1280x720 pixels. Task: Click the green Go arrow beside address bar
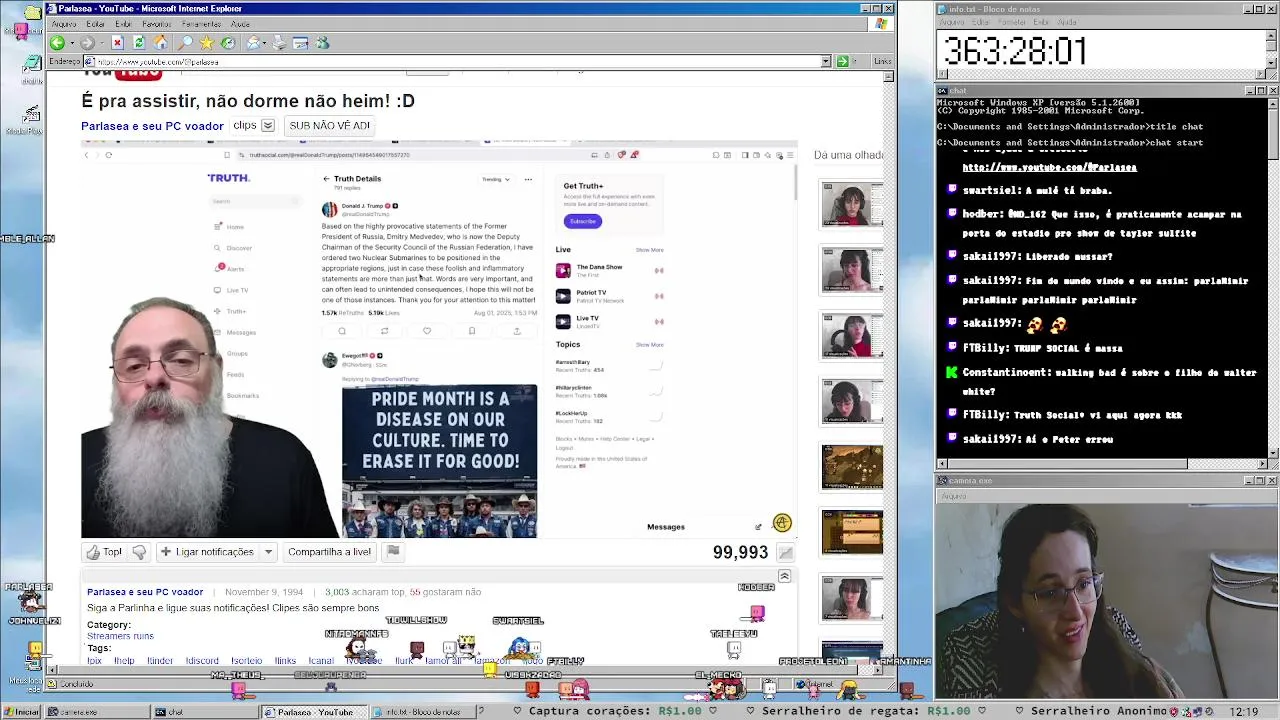click(842, 62)
